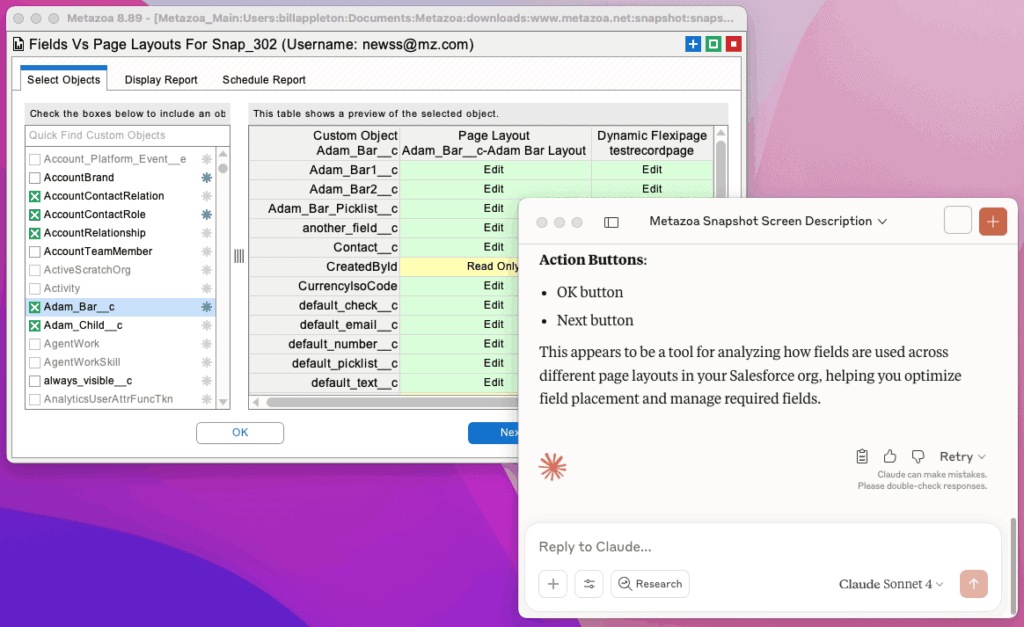Image resolution: width=1024 pixels, height=627 pixels.
Task: Click the asterisk icon next to AccountTeamMember
Action: (x=206, y=251)
